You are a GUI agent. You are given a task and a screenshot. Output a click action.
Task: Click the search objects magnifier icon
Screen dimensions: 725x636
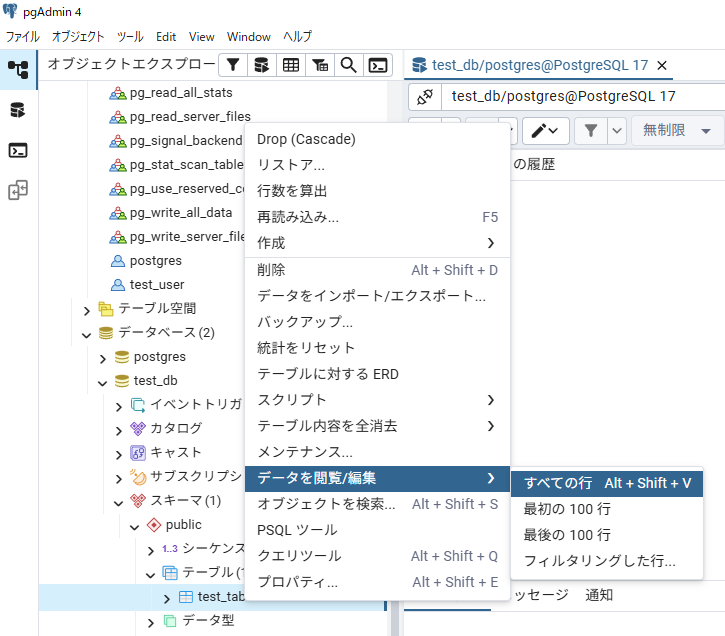coord(349,65)
